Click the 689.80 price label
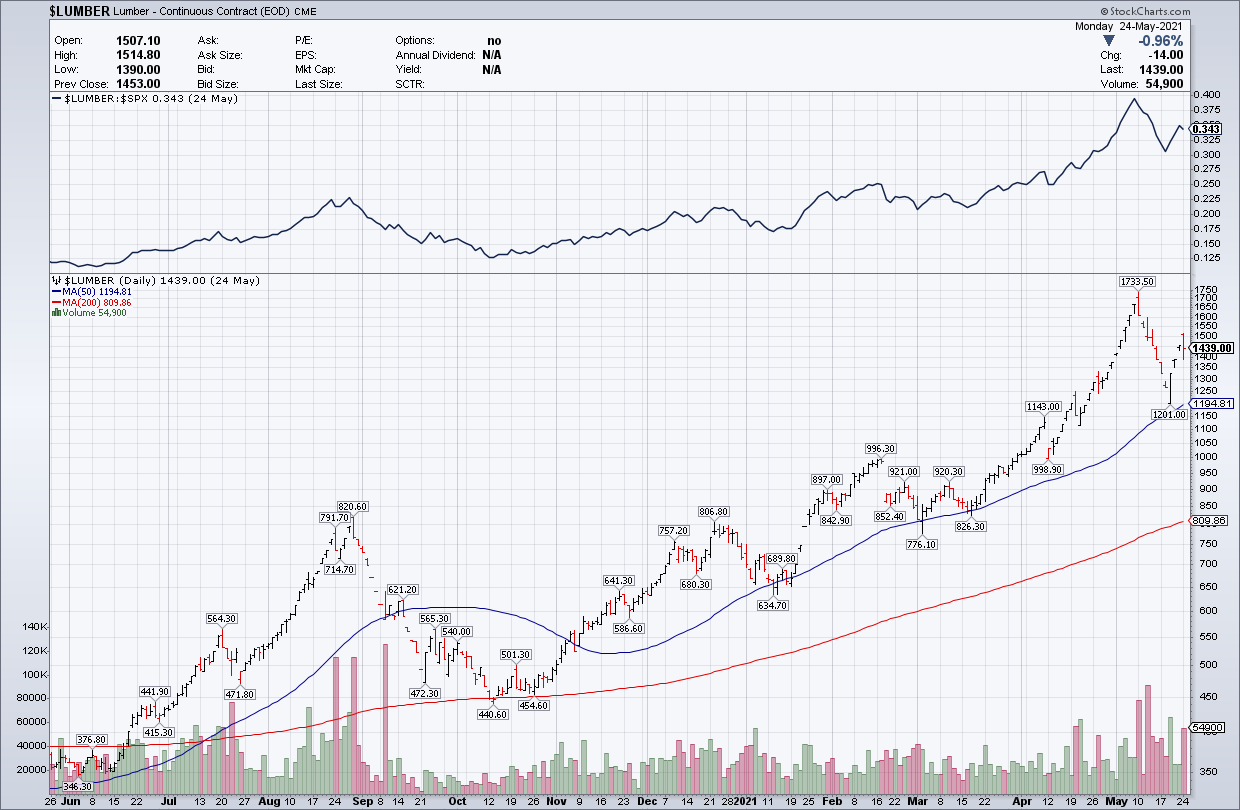The height and width of the screenshot is (810, 1240). (x=781, y=559)
